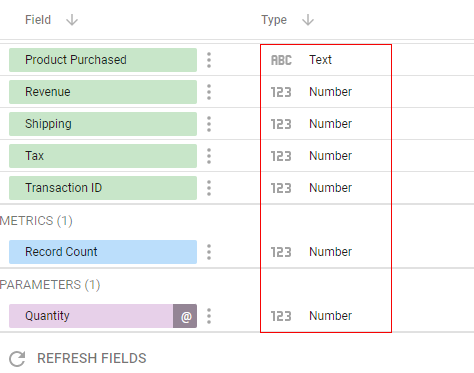Select the Product Purchased field chip

(103, 60)
